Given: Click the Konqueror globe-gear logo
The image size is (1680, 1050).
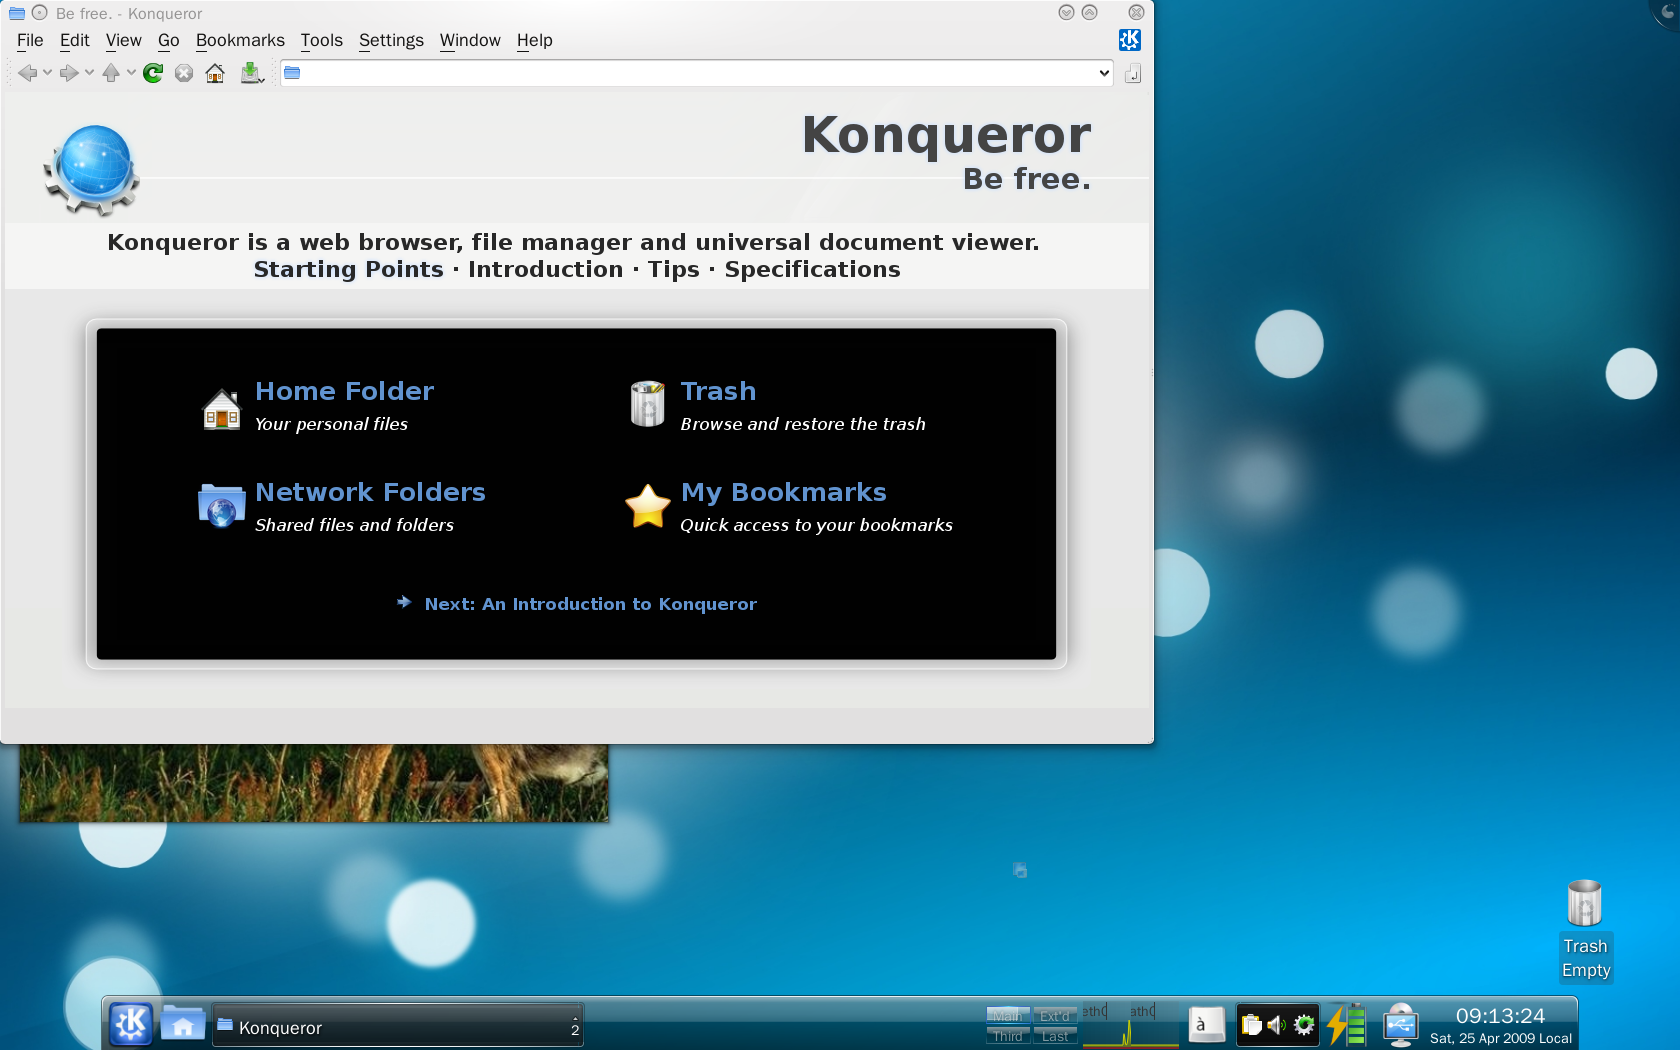Looking at the screenshot, I should point(91,170).
